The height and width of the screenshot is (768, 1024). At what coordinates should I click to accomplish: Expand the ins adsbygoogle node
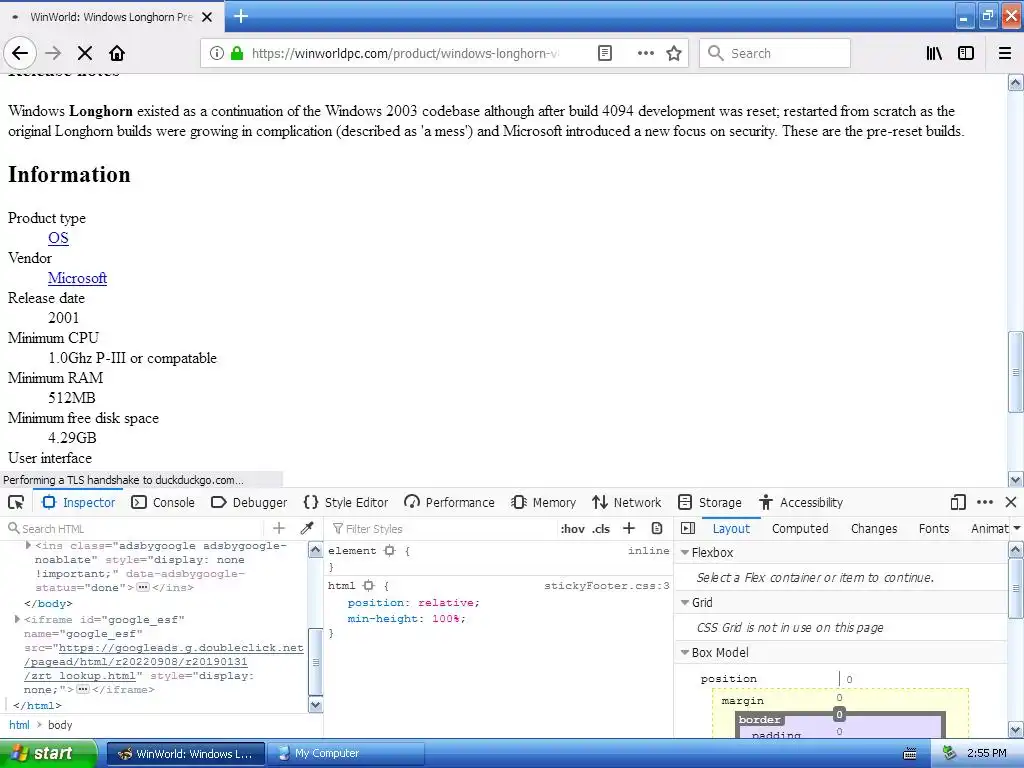28,545
